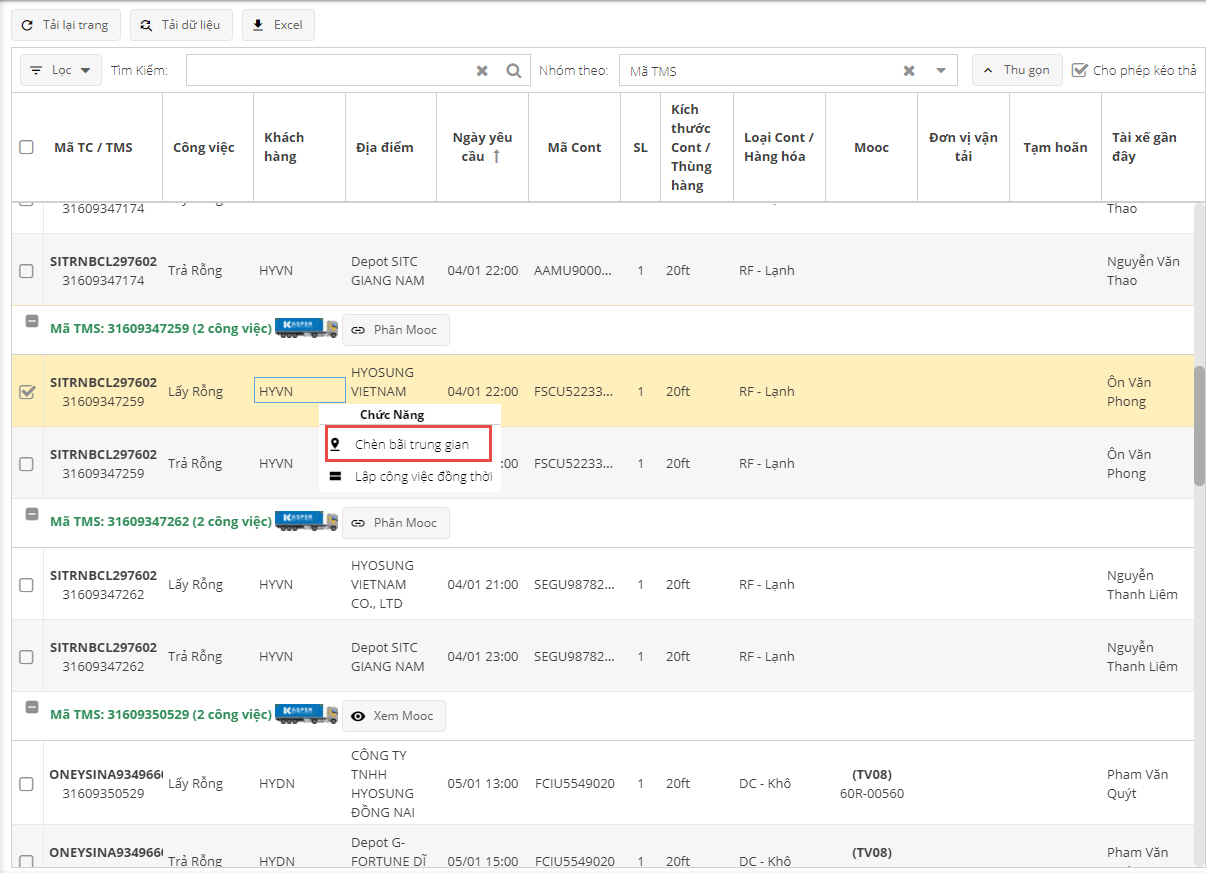Open the Lọc filter dropdown
1206x873 pixels.
(61, 70)
